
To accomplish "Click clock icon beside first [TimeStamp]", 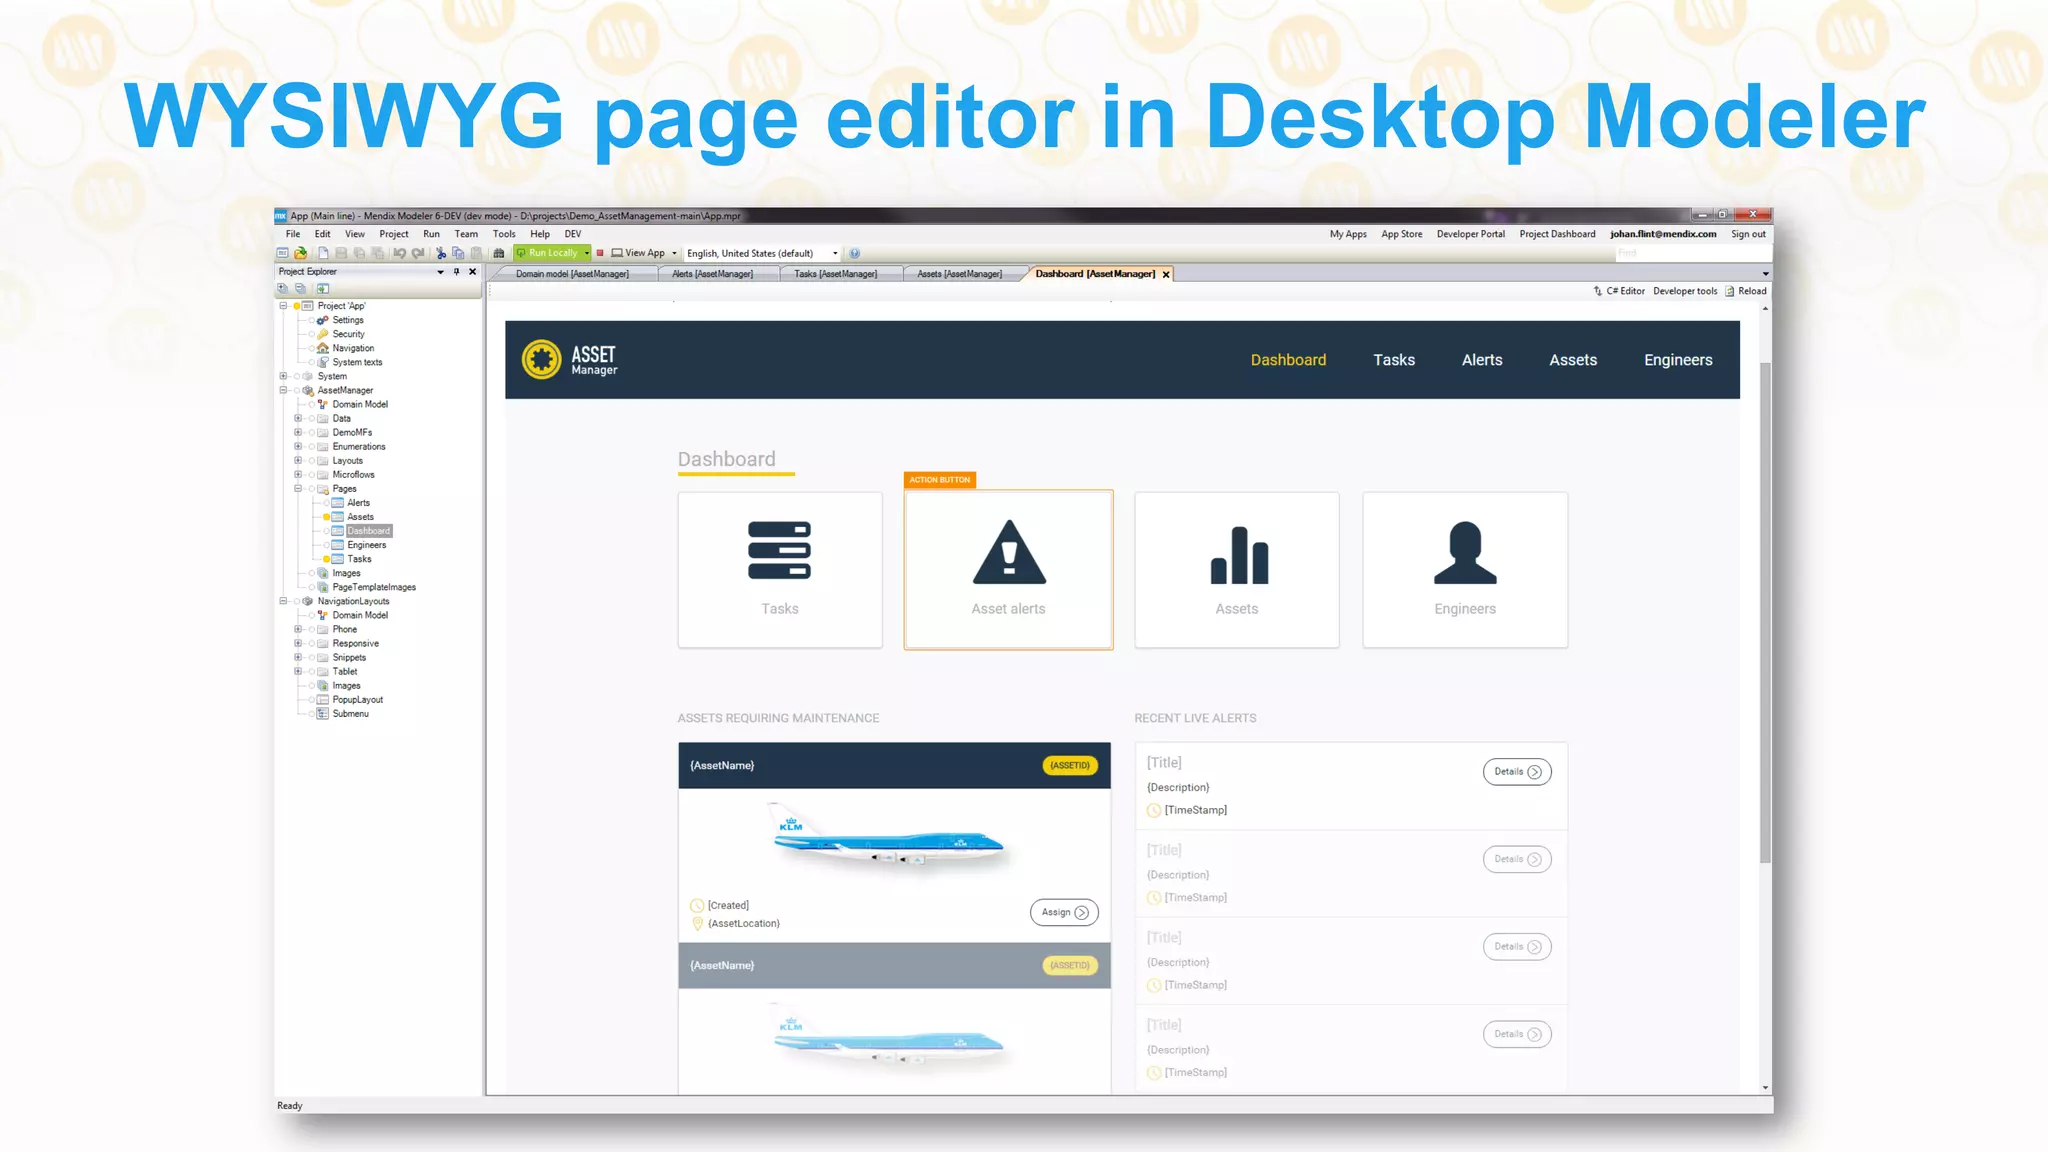I will tap(1154, 810).
